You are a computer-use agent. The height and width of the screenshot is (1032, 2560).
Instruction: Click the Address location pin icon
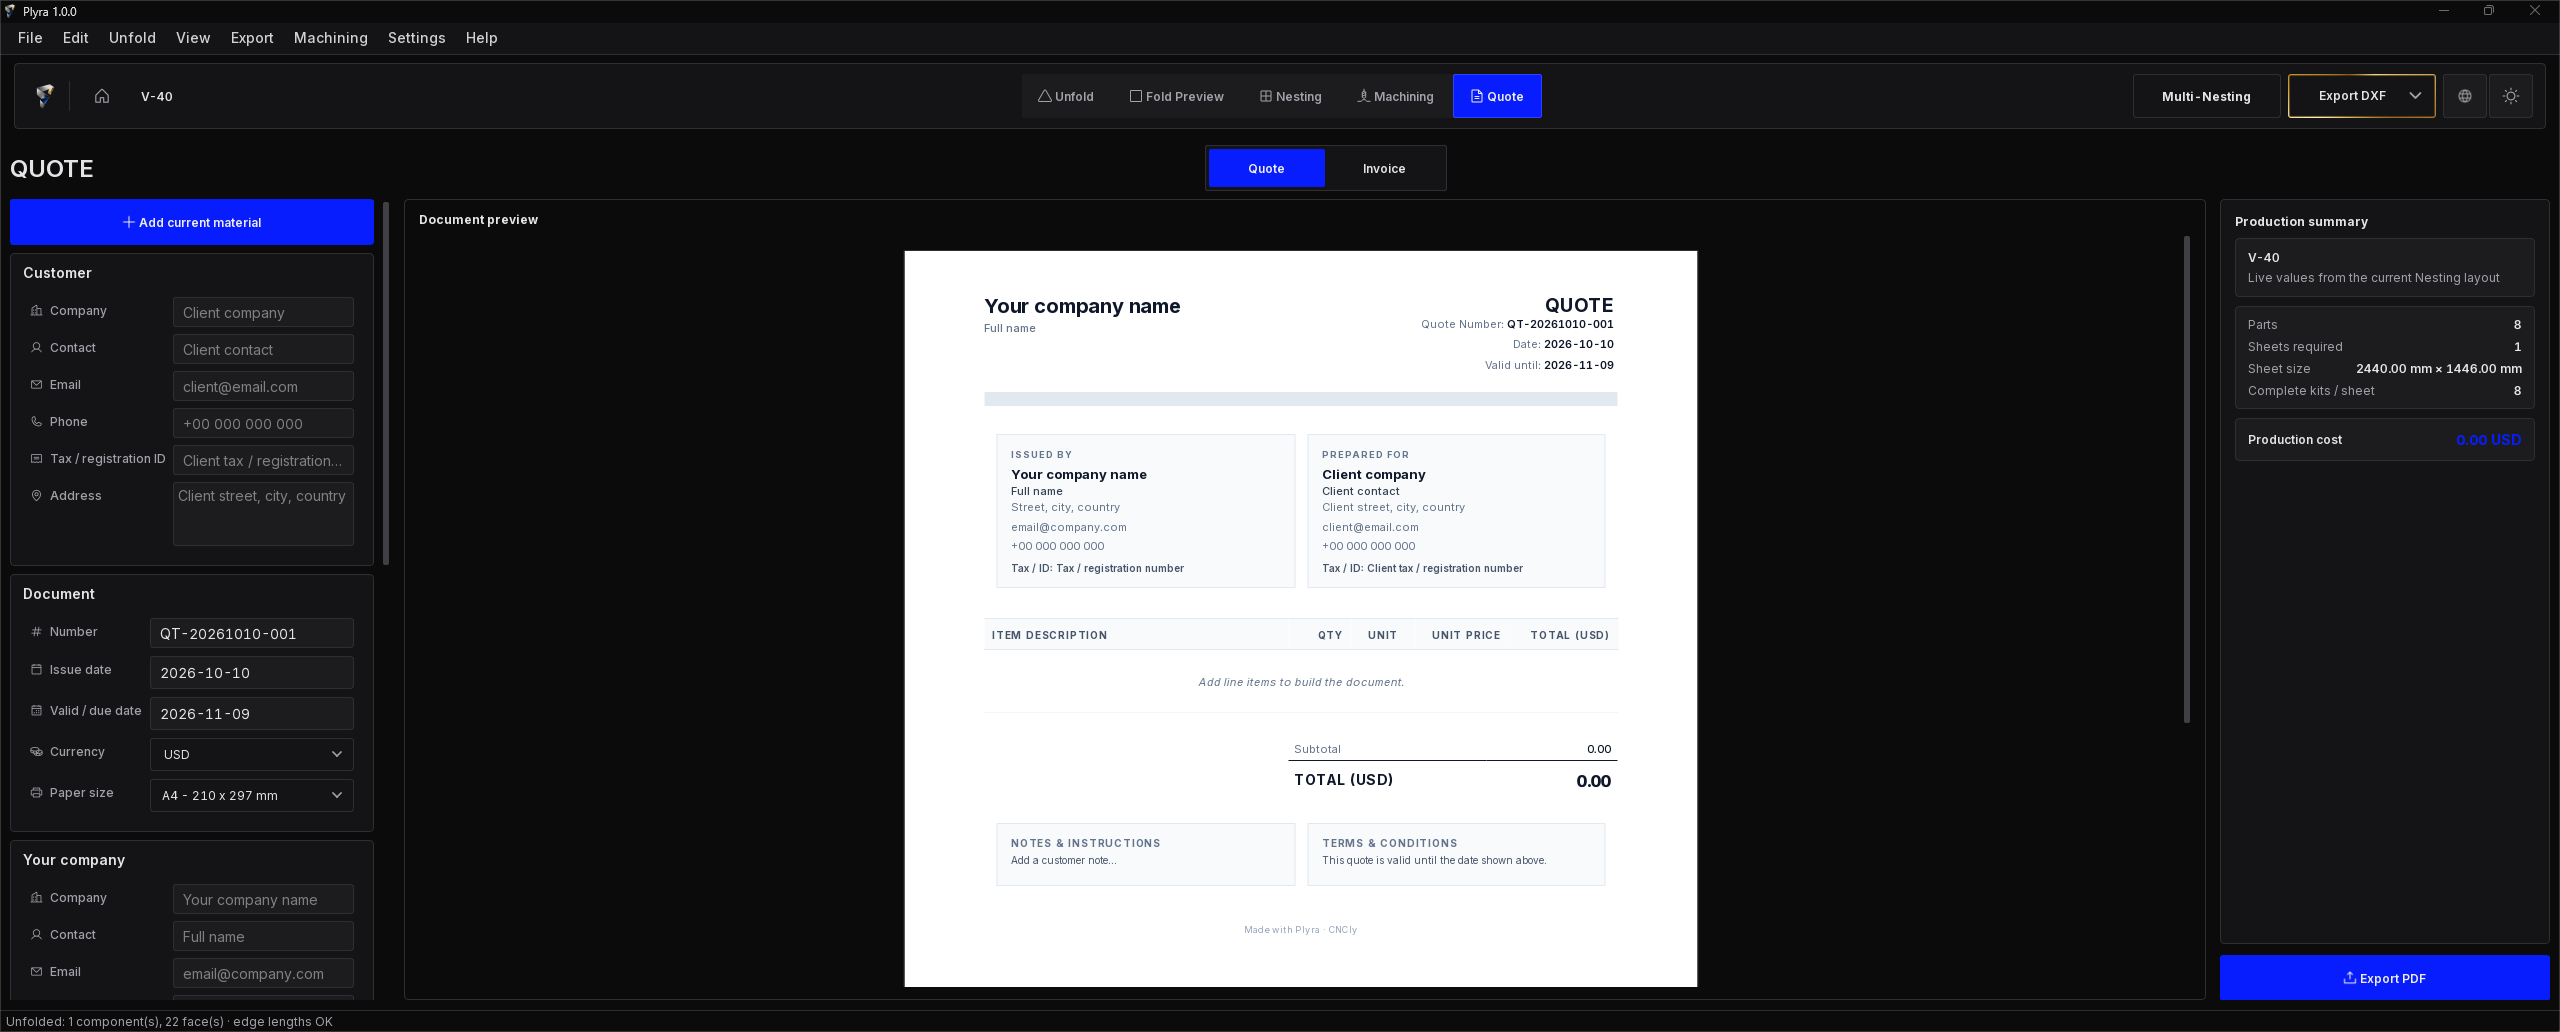[37, 496]
